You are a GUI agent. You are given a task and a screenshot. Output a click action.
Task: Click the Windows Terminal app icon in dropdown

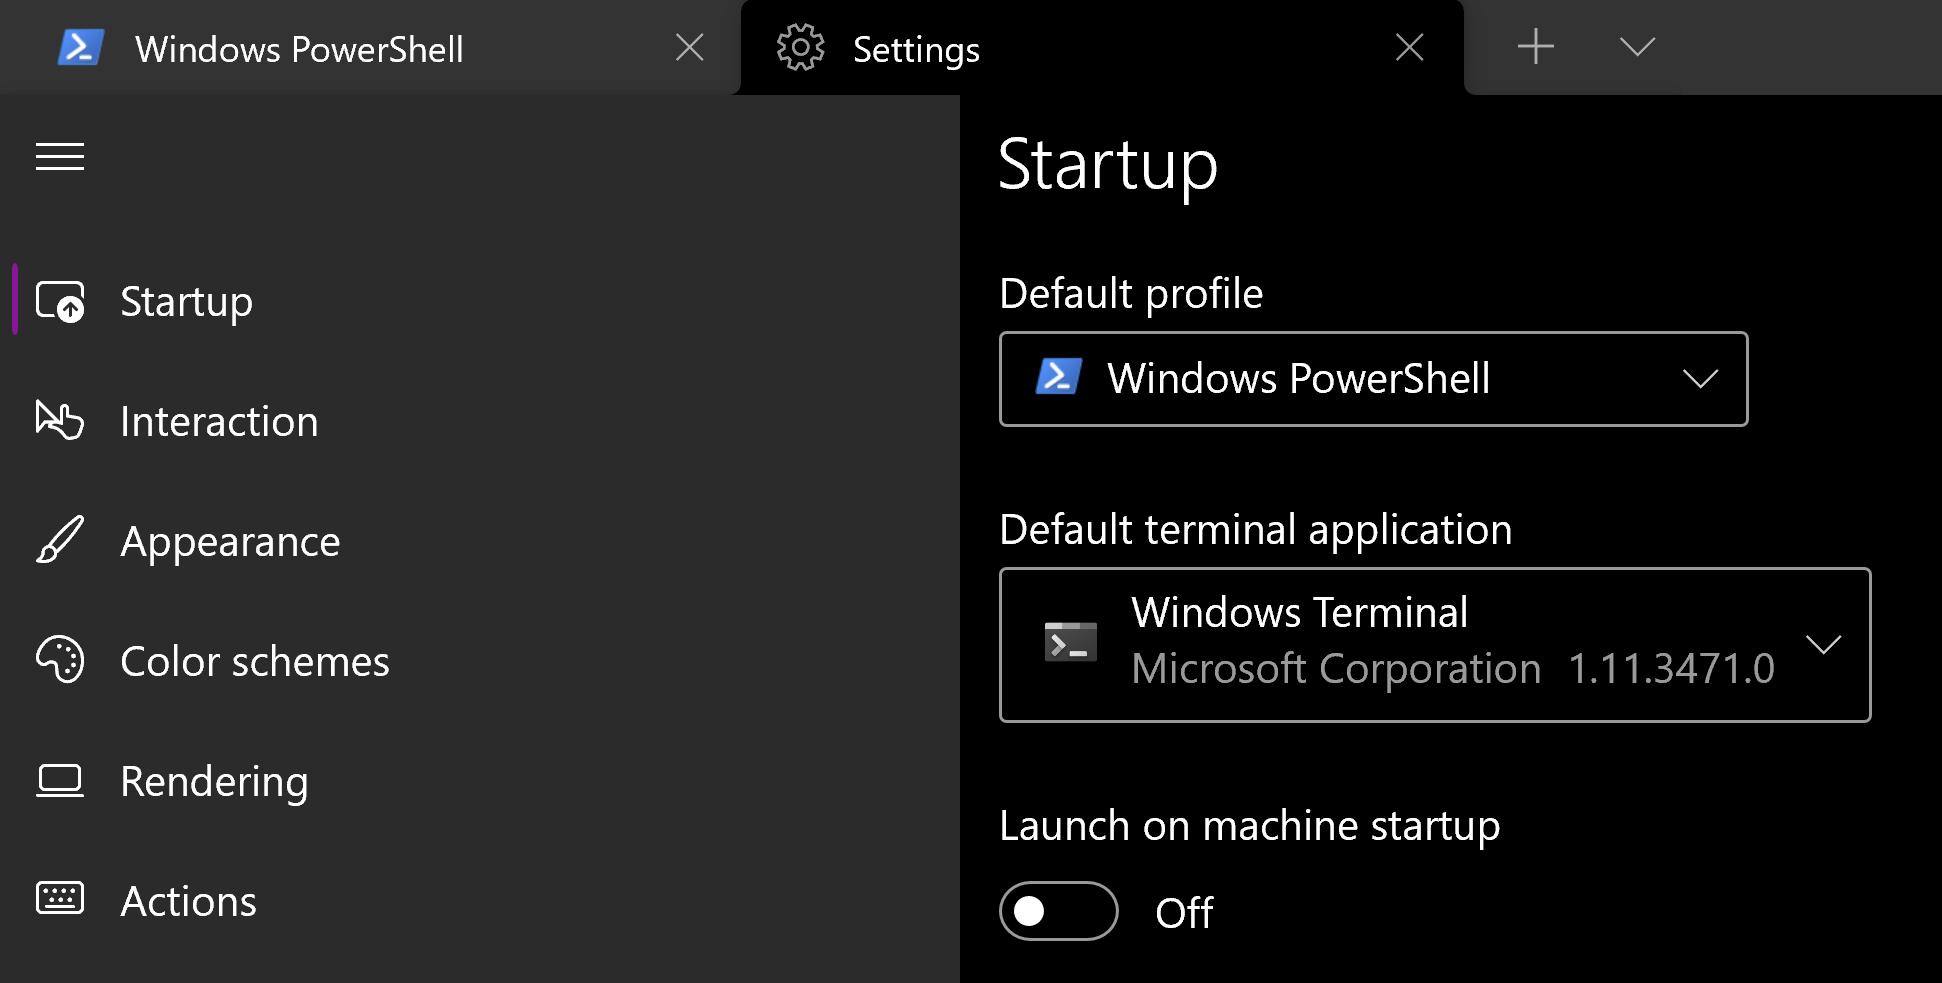(x=1071, y=642)
